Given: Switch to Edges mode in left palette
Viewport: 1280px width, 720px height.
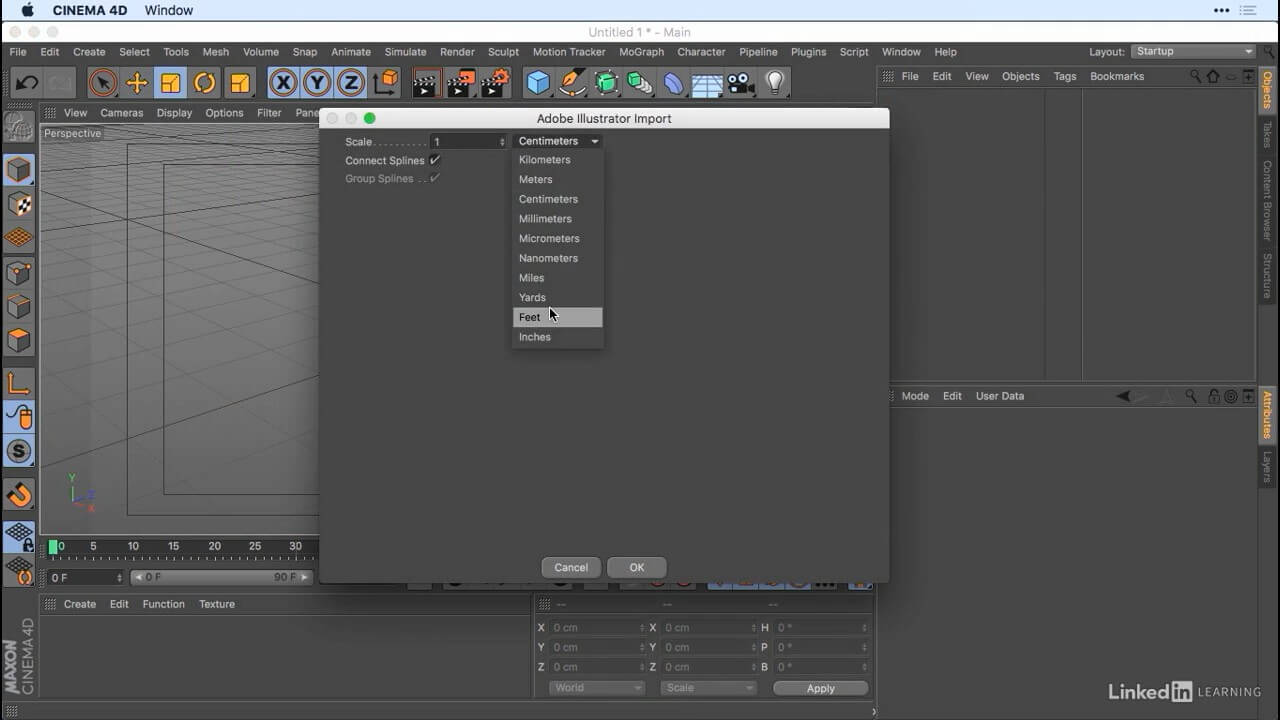Looking at the screenshot, I should click(19, 306).
